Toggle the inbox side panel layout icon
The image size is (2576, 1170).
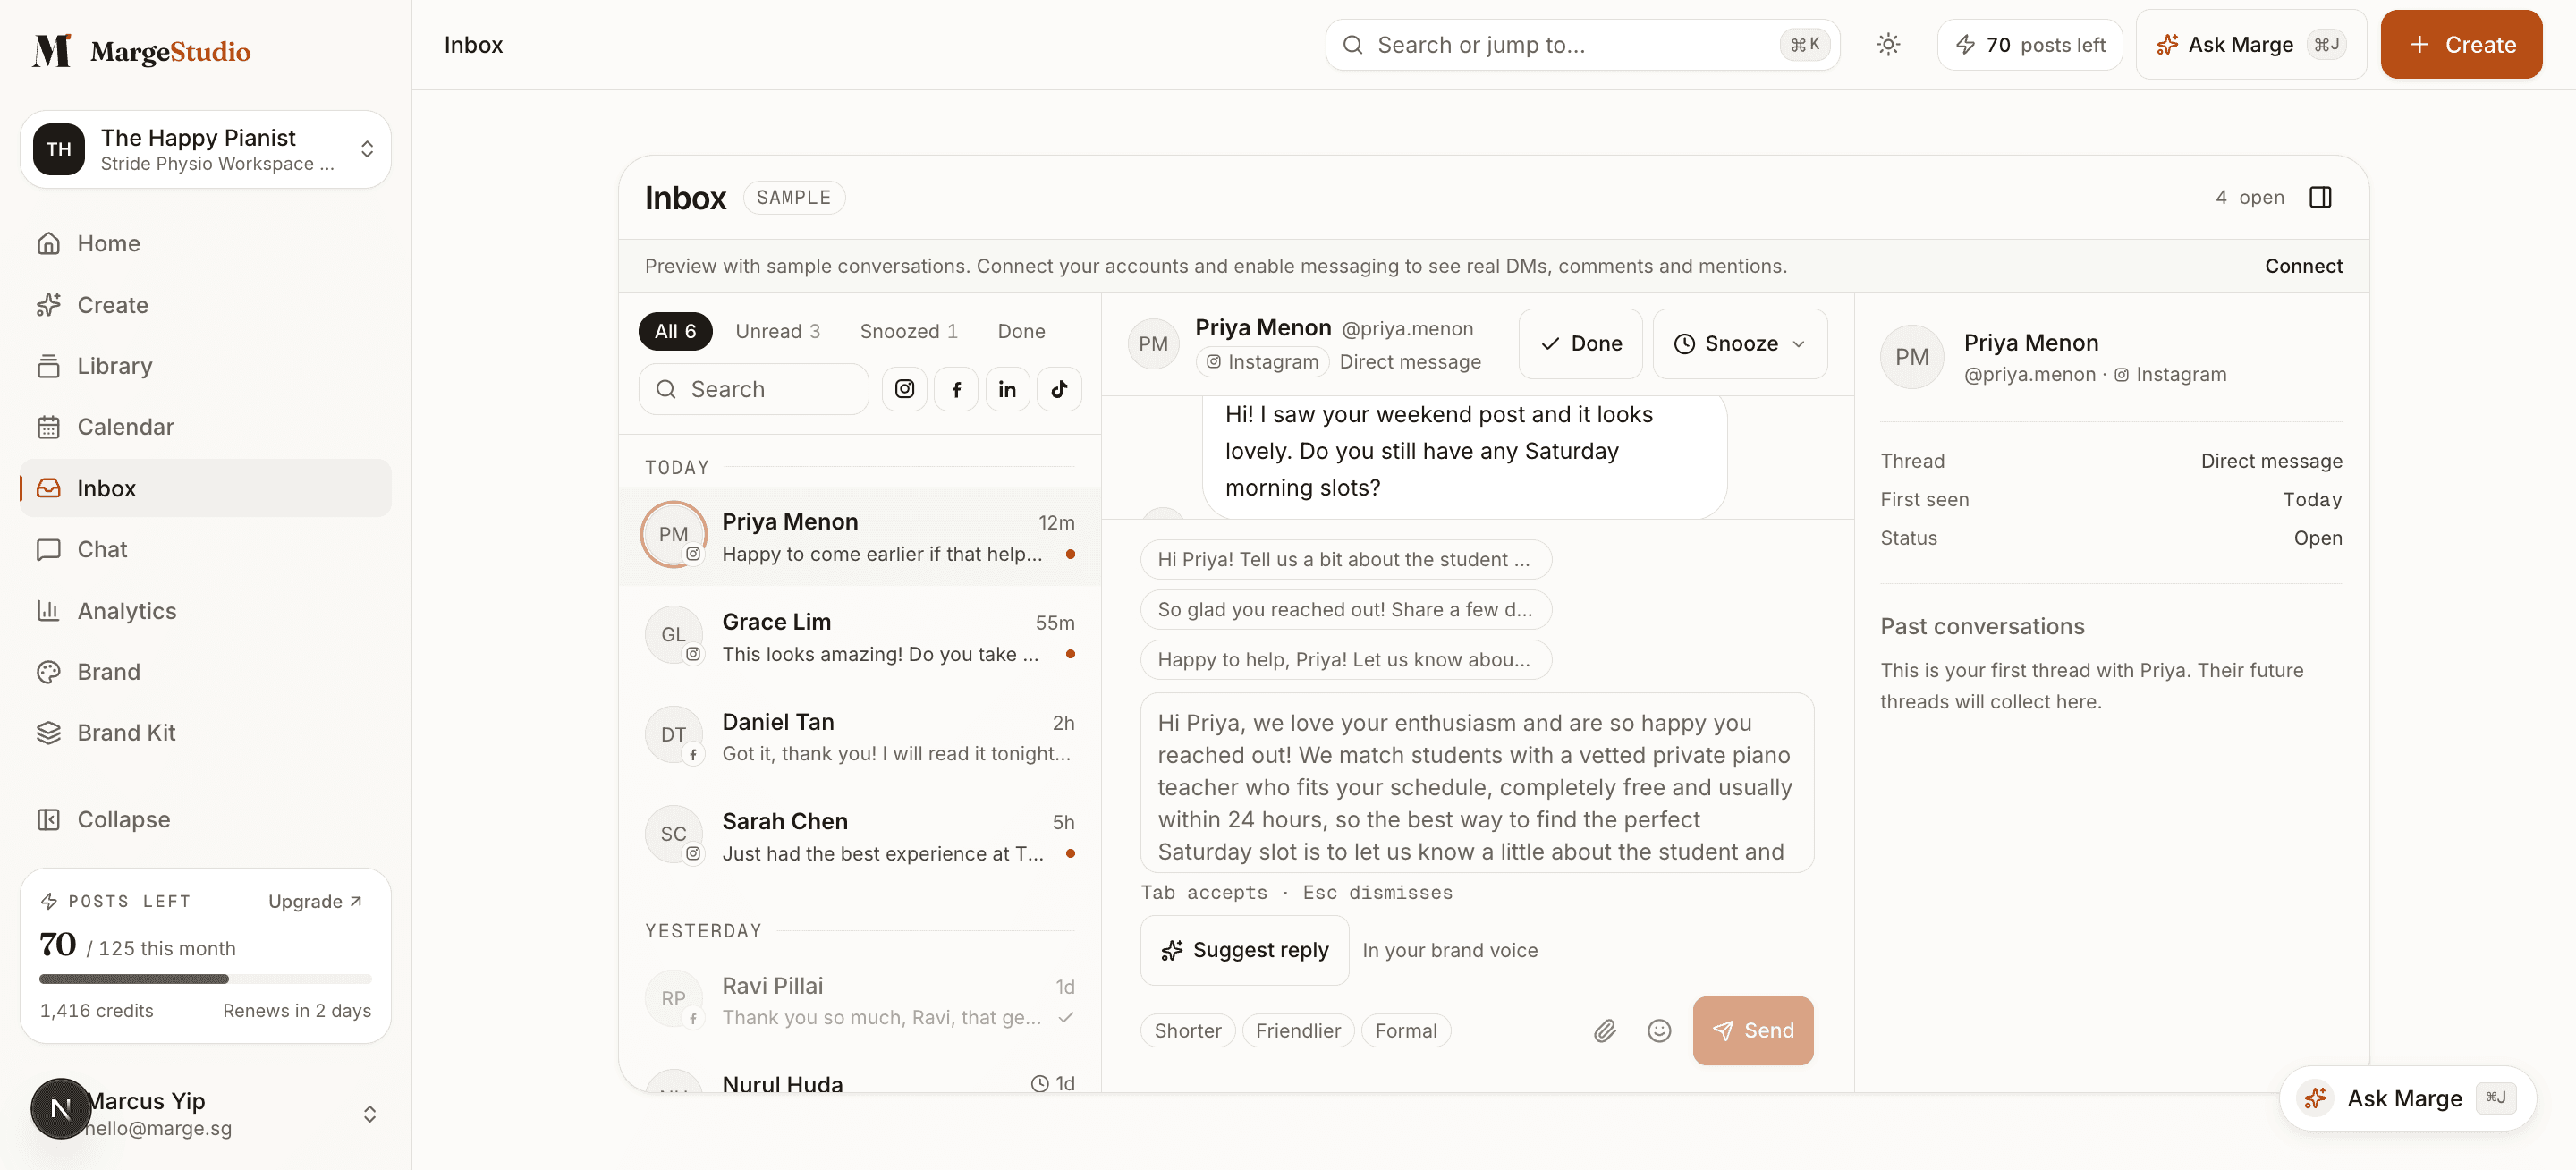(2320, 197)
